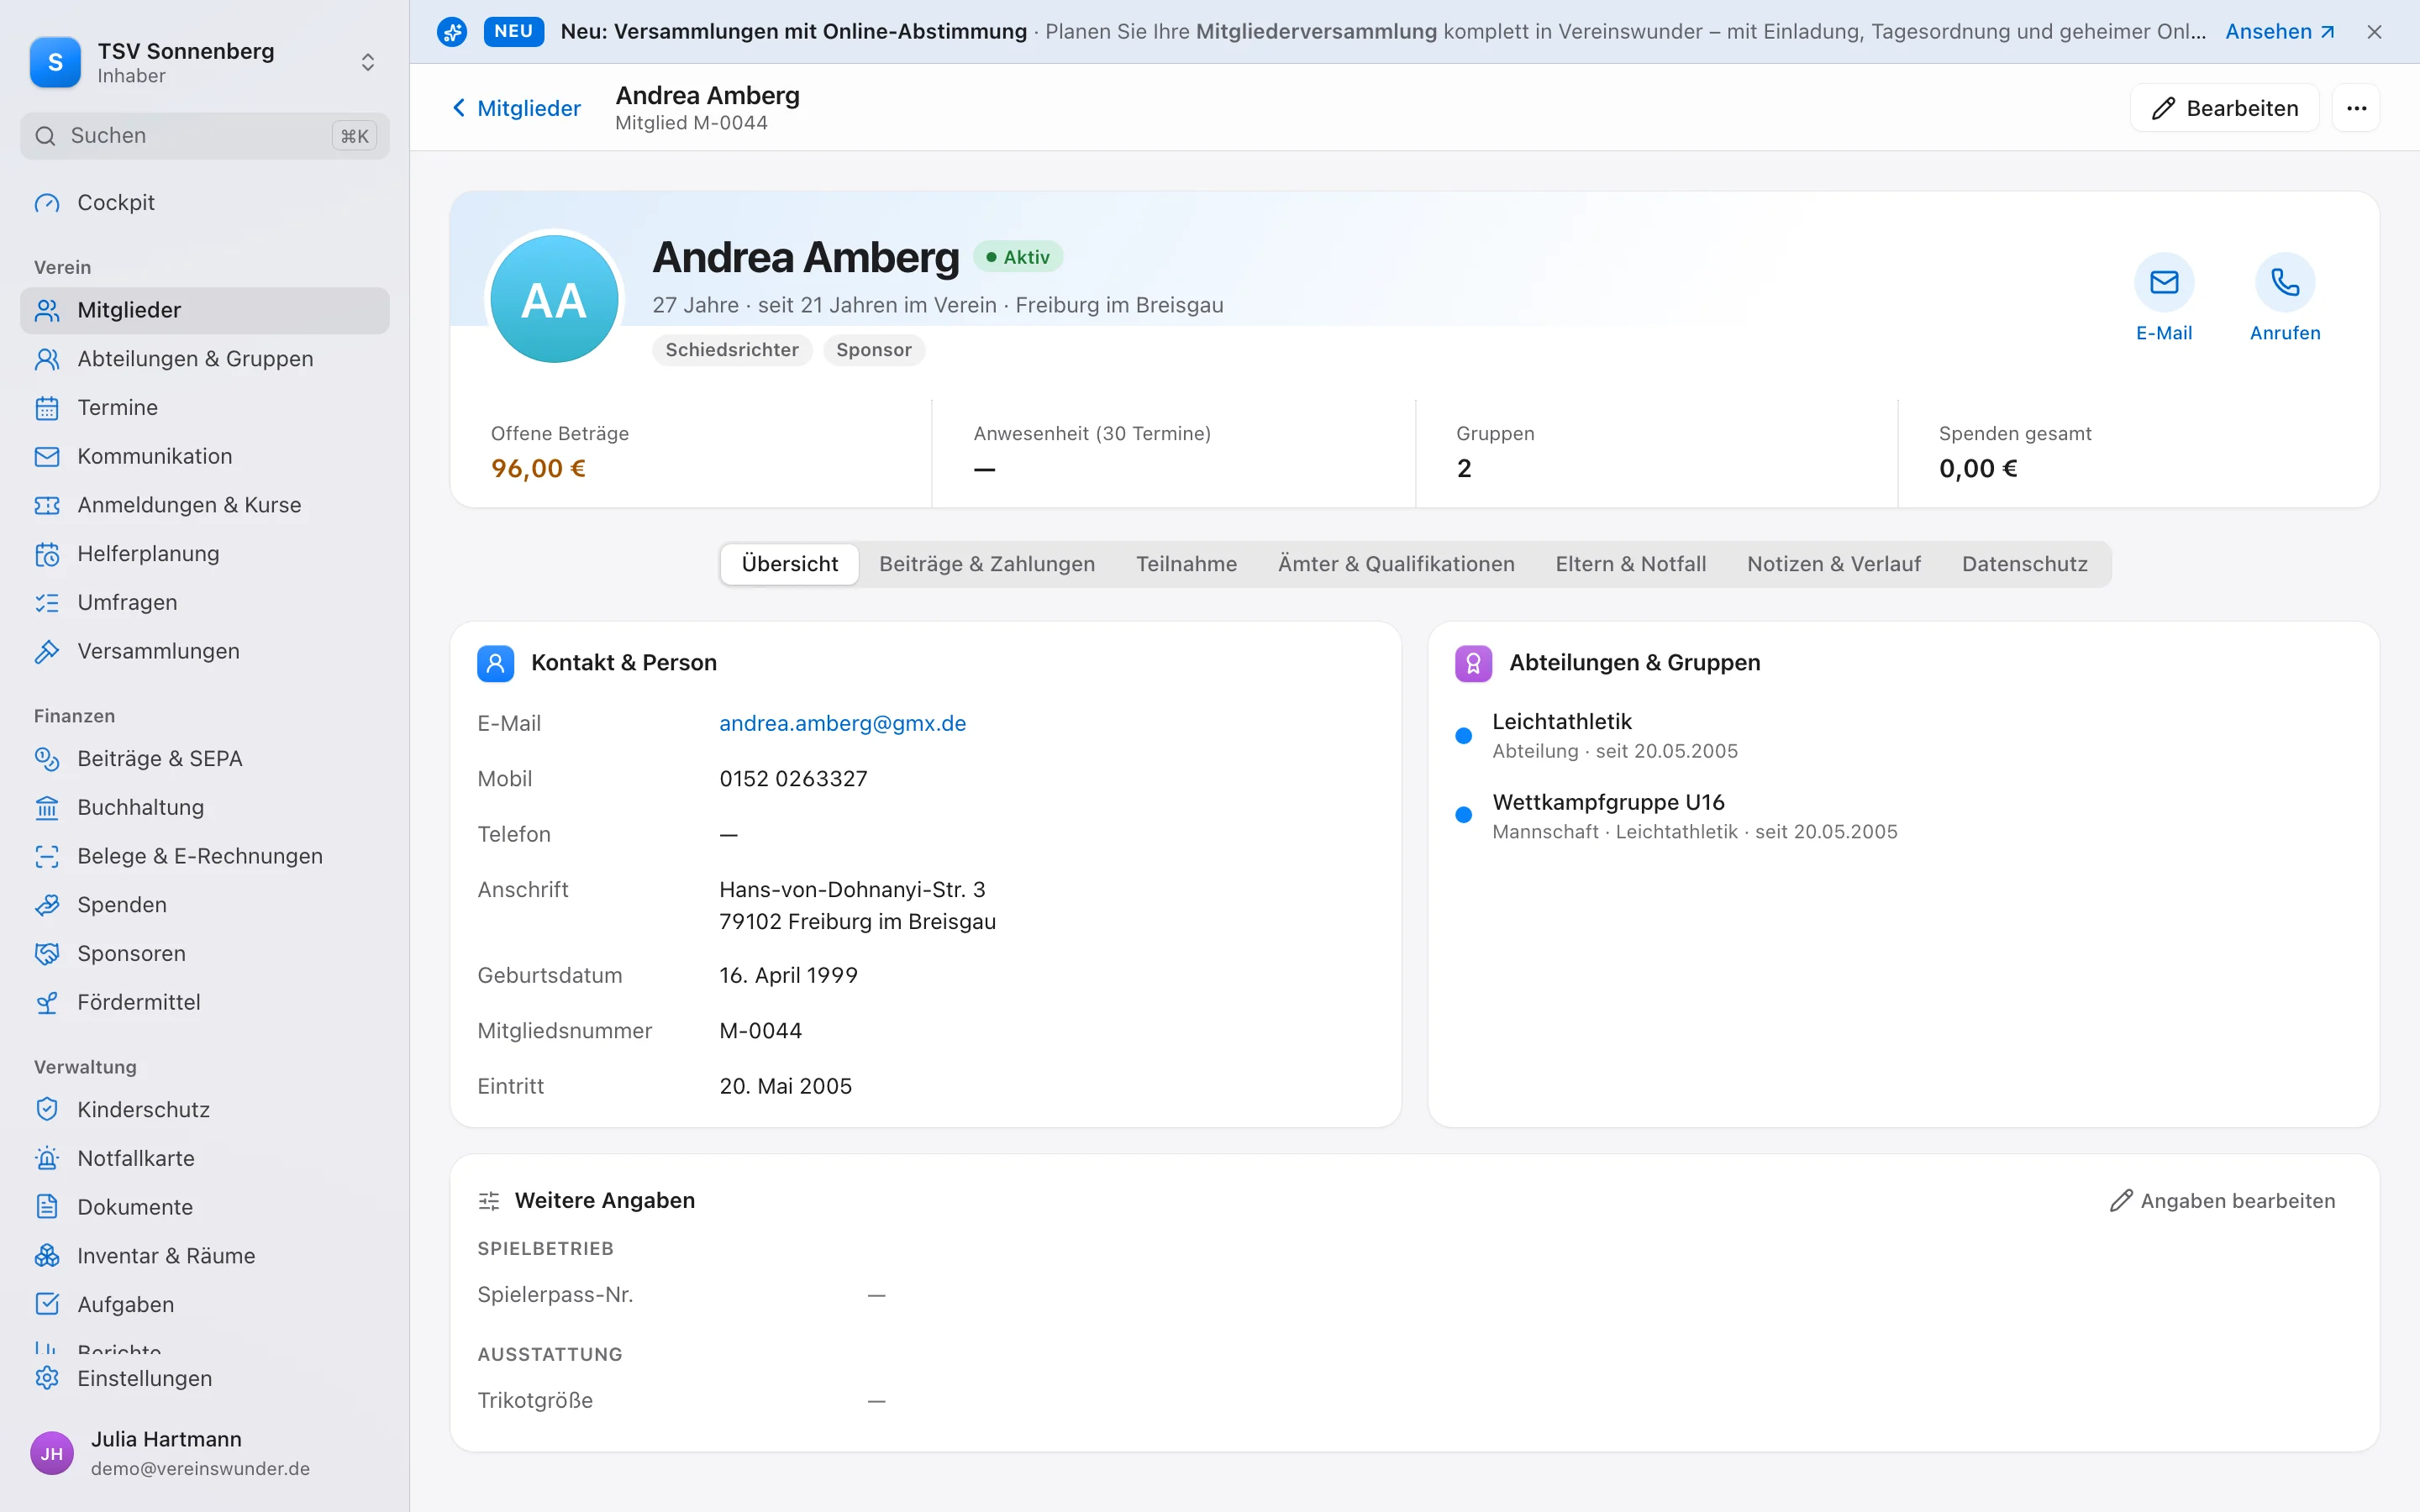This screenshot has height=1512, width=2420.
Task: Click the Bearbeiten button
Action: 2224,108
